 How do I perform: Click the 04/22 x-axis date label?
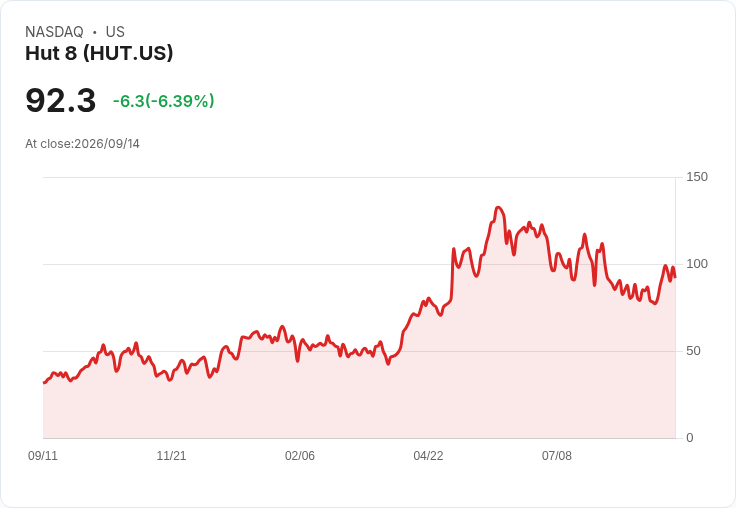[x=428, y=455]
